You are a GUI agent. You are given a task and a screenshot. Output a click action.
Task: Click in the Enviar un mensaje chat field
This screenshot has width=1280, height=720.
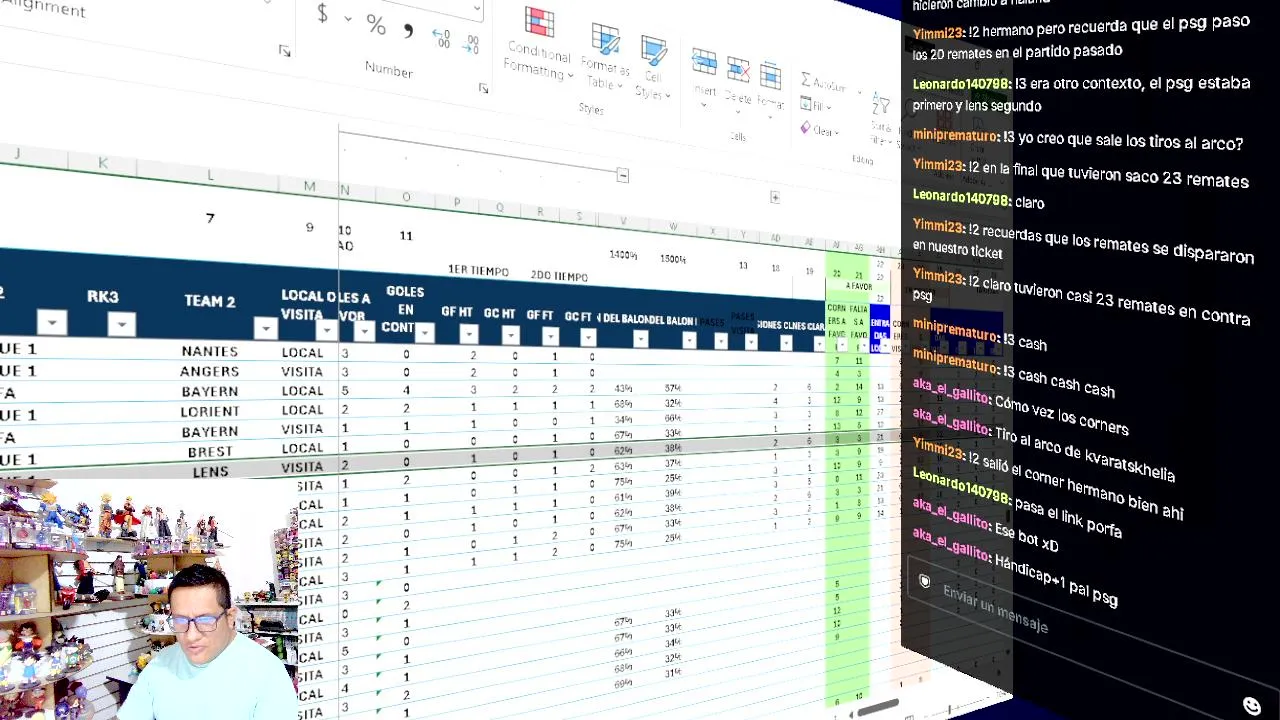995,609
